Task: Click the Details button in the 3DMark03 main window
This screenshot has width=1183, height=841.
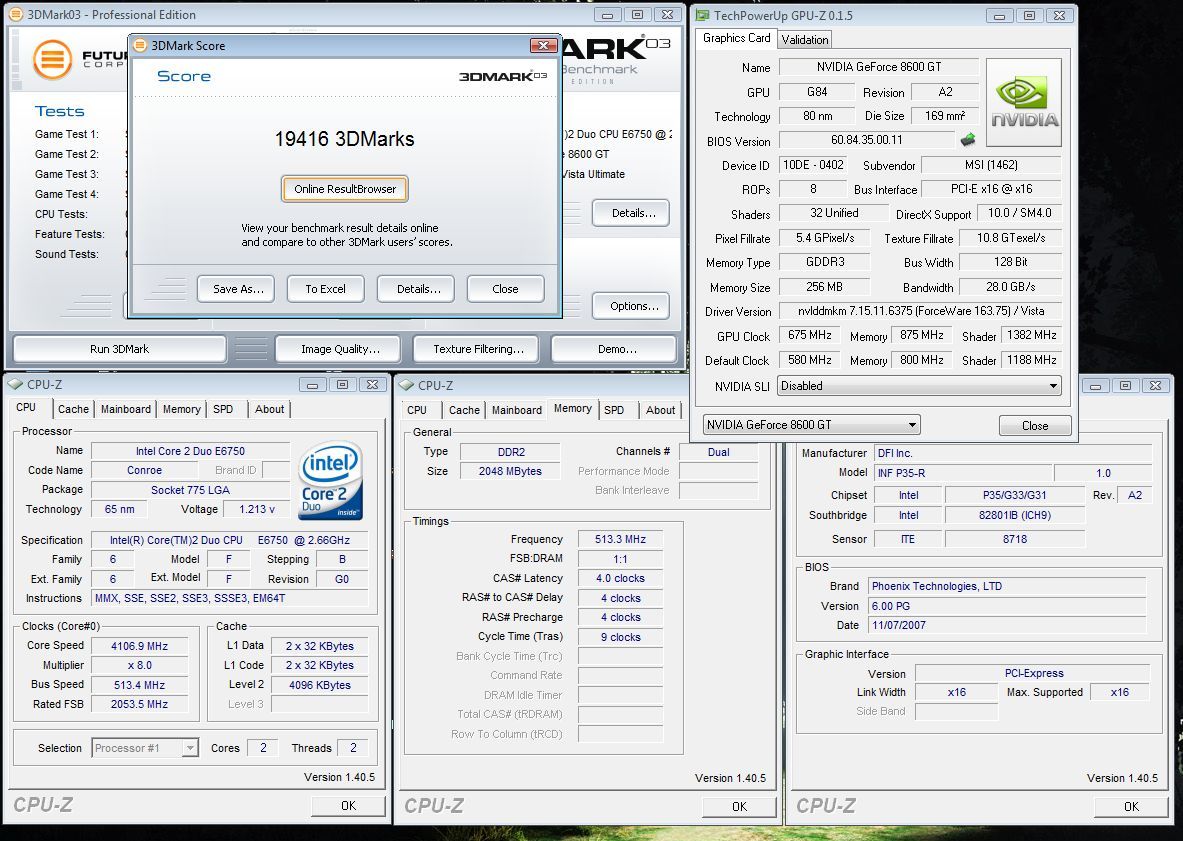Action: click(x=631, y=213)
